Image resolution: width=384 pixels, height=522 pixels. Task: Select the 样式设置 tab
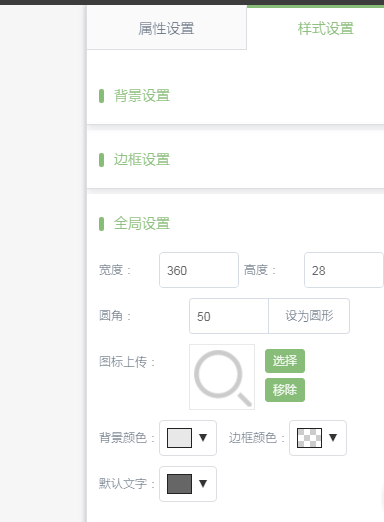click(325, 28)
